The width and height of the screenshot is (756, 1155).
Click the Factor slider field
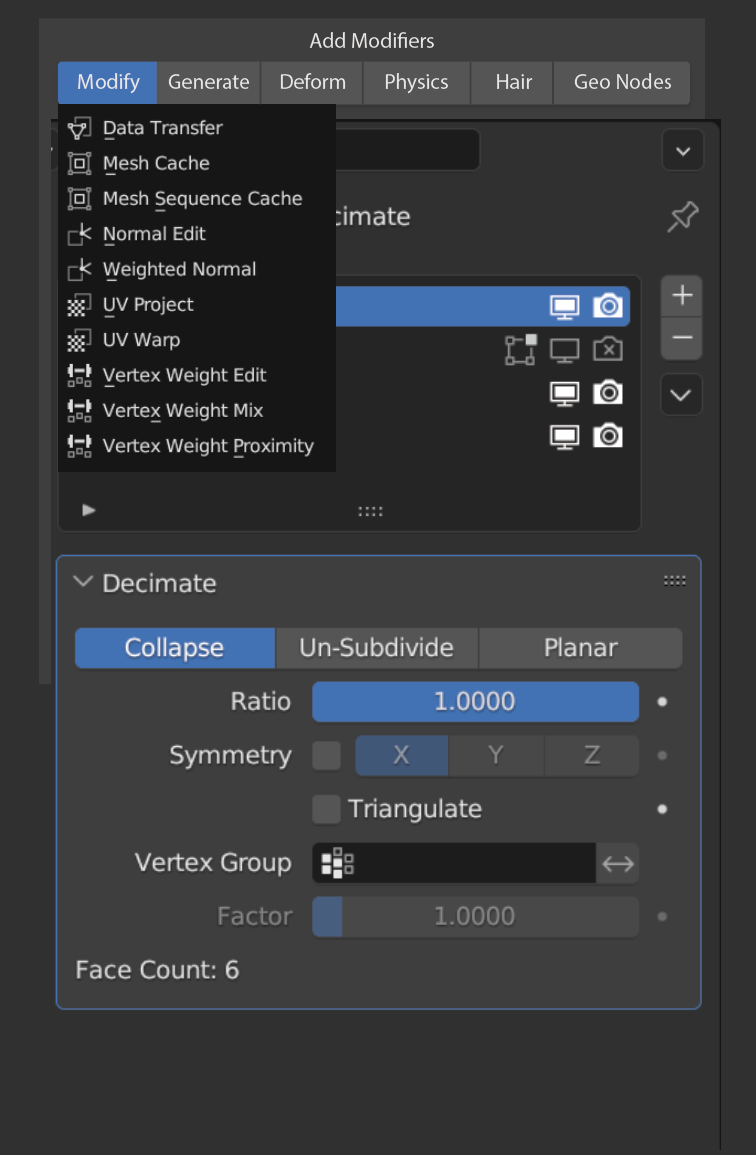[x=475, y=916]
